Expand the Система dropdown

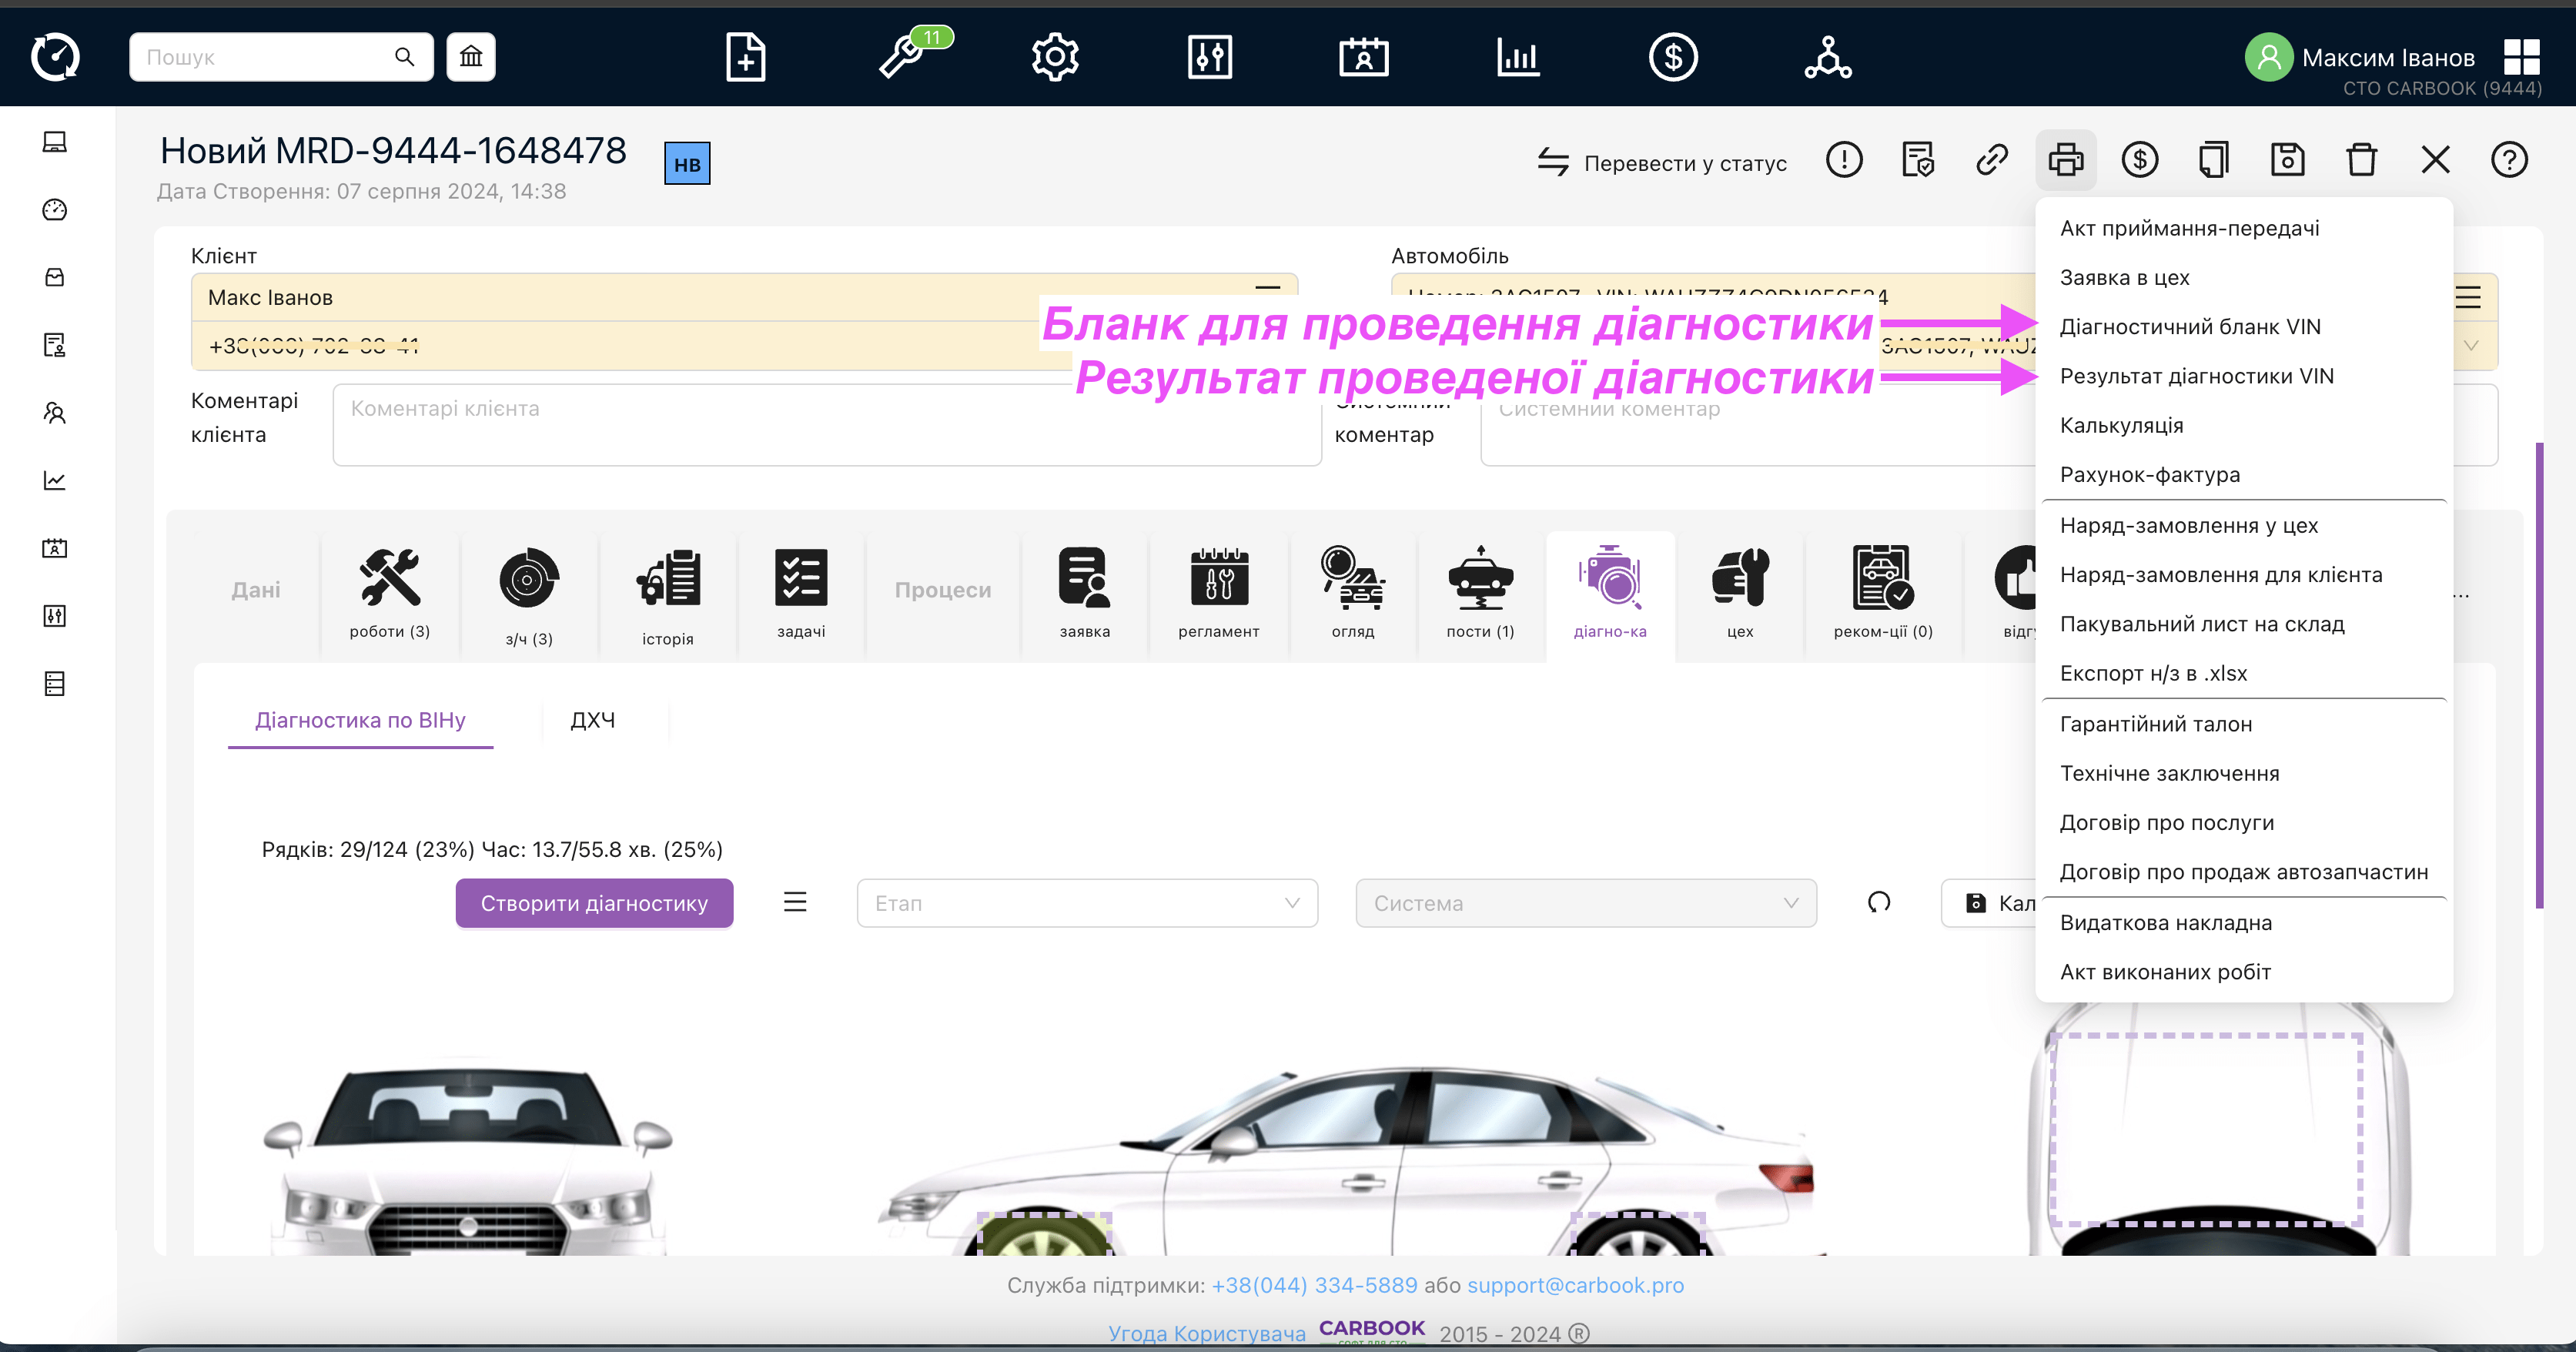[x=1585, y=903]
